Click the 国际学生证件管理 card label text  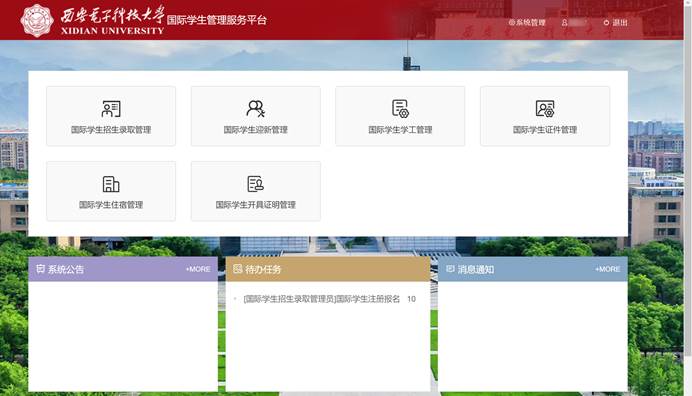click(x=545, y=130)
